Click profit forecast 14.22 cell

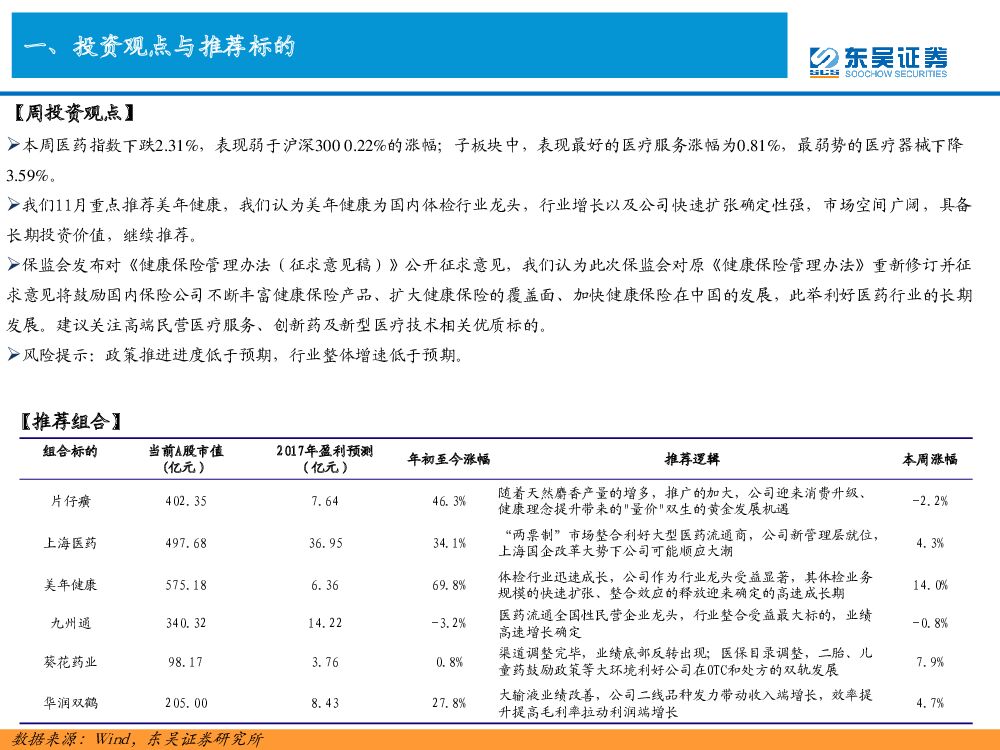click(x=325, y=623)
